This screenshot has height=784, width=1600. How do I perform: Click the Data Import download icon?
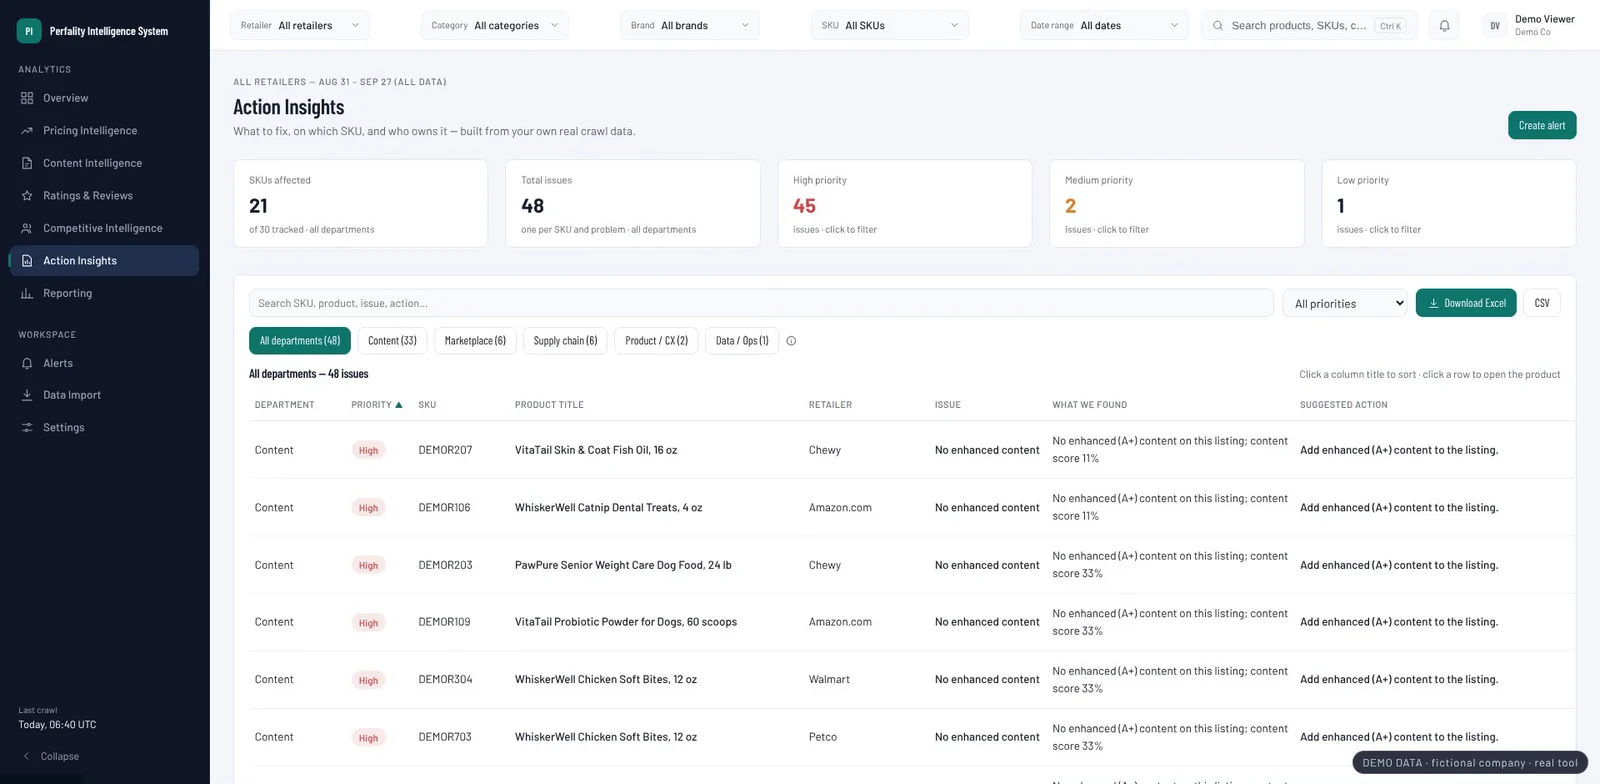27,395
